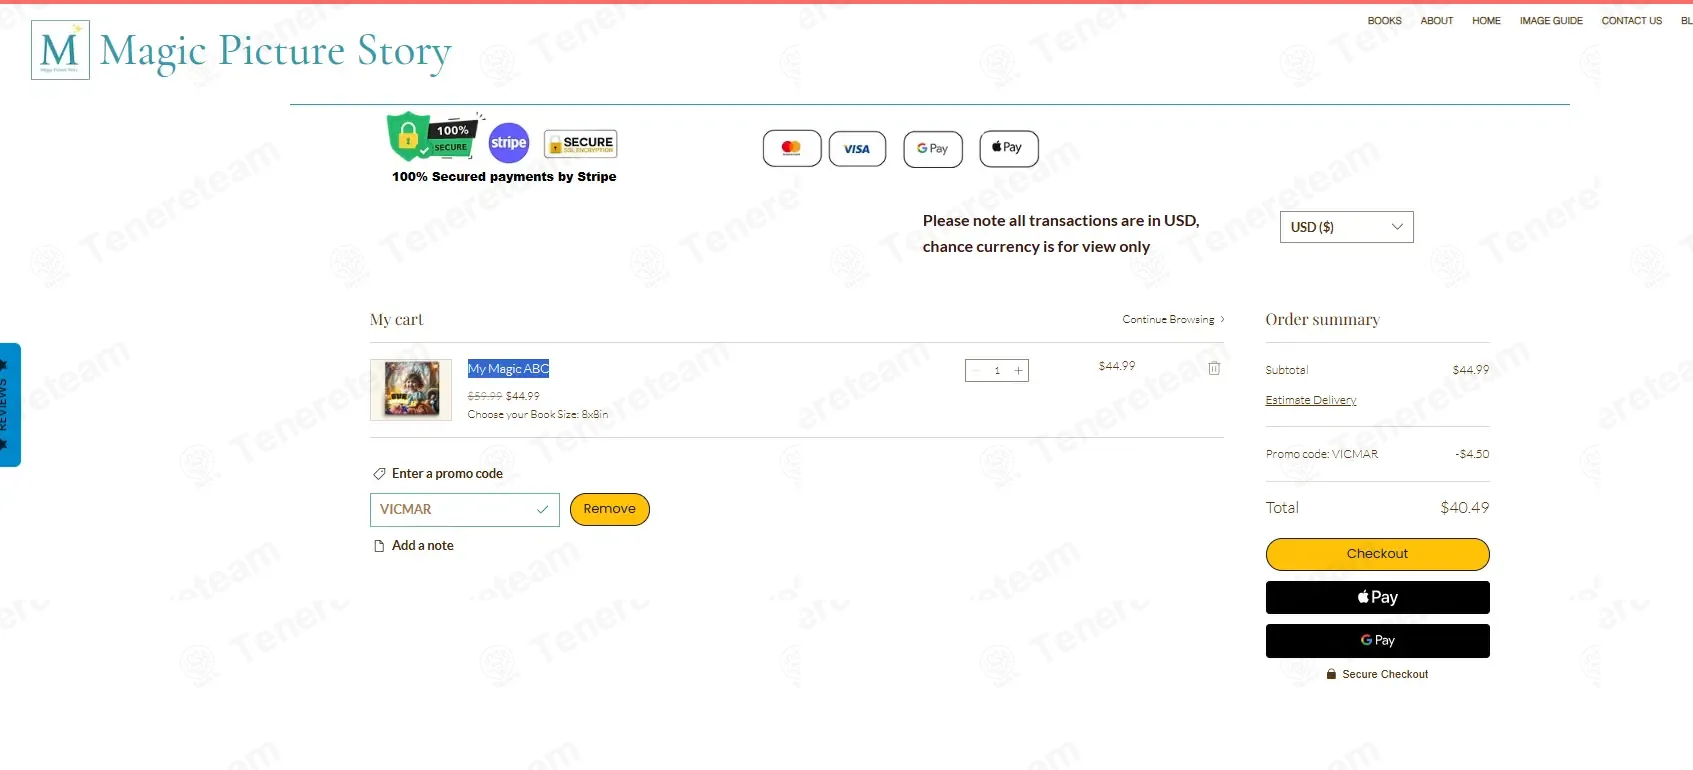1693x770 pixels.
Task: Open the BOOKS menu
Action: pyautogui.click(x=1384, y=21)
